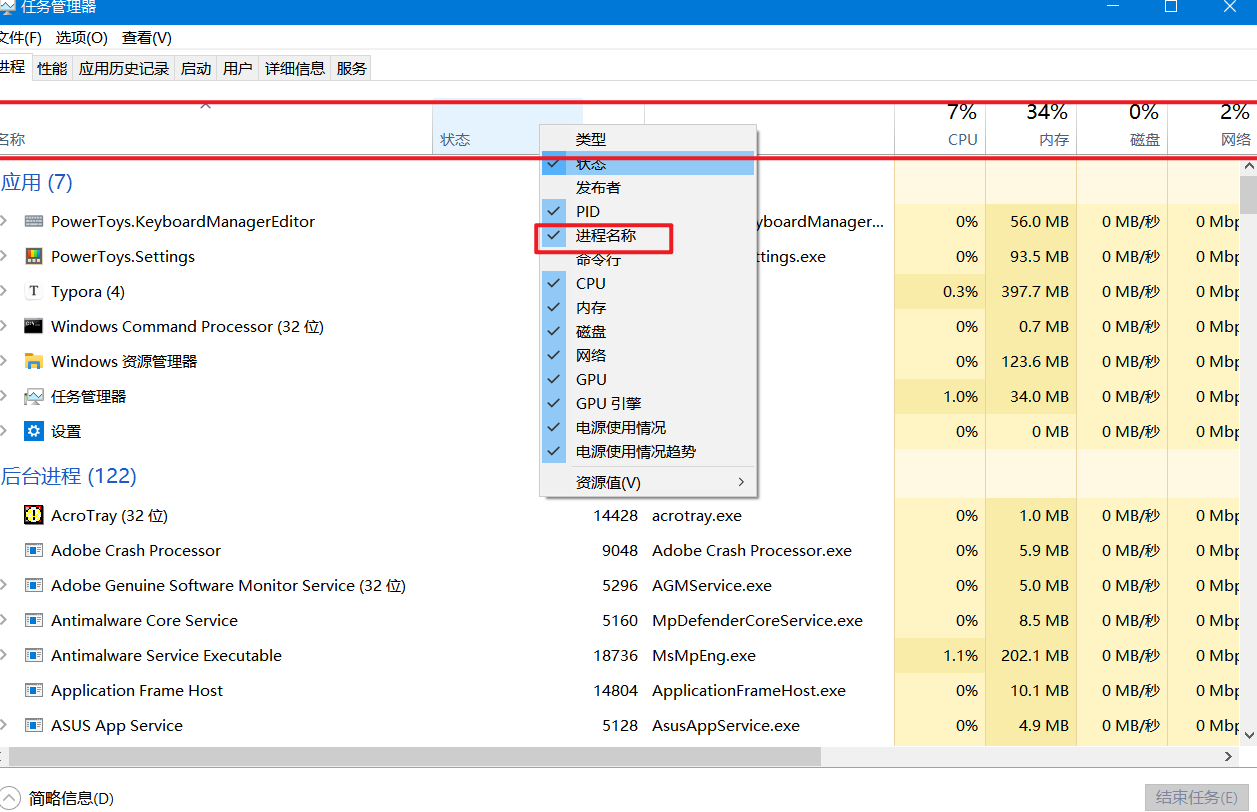1257x812 pixels.
Task: Click 简略信息(D) to collapse details
Action: click(70, 798)
